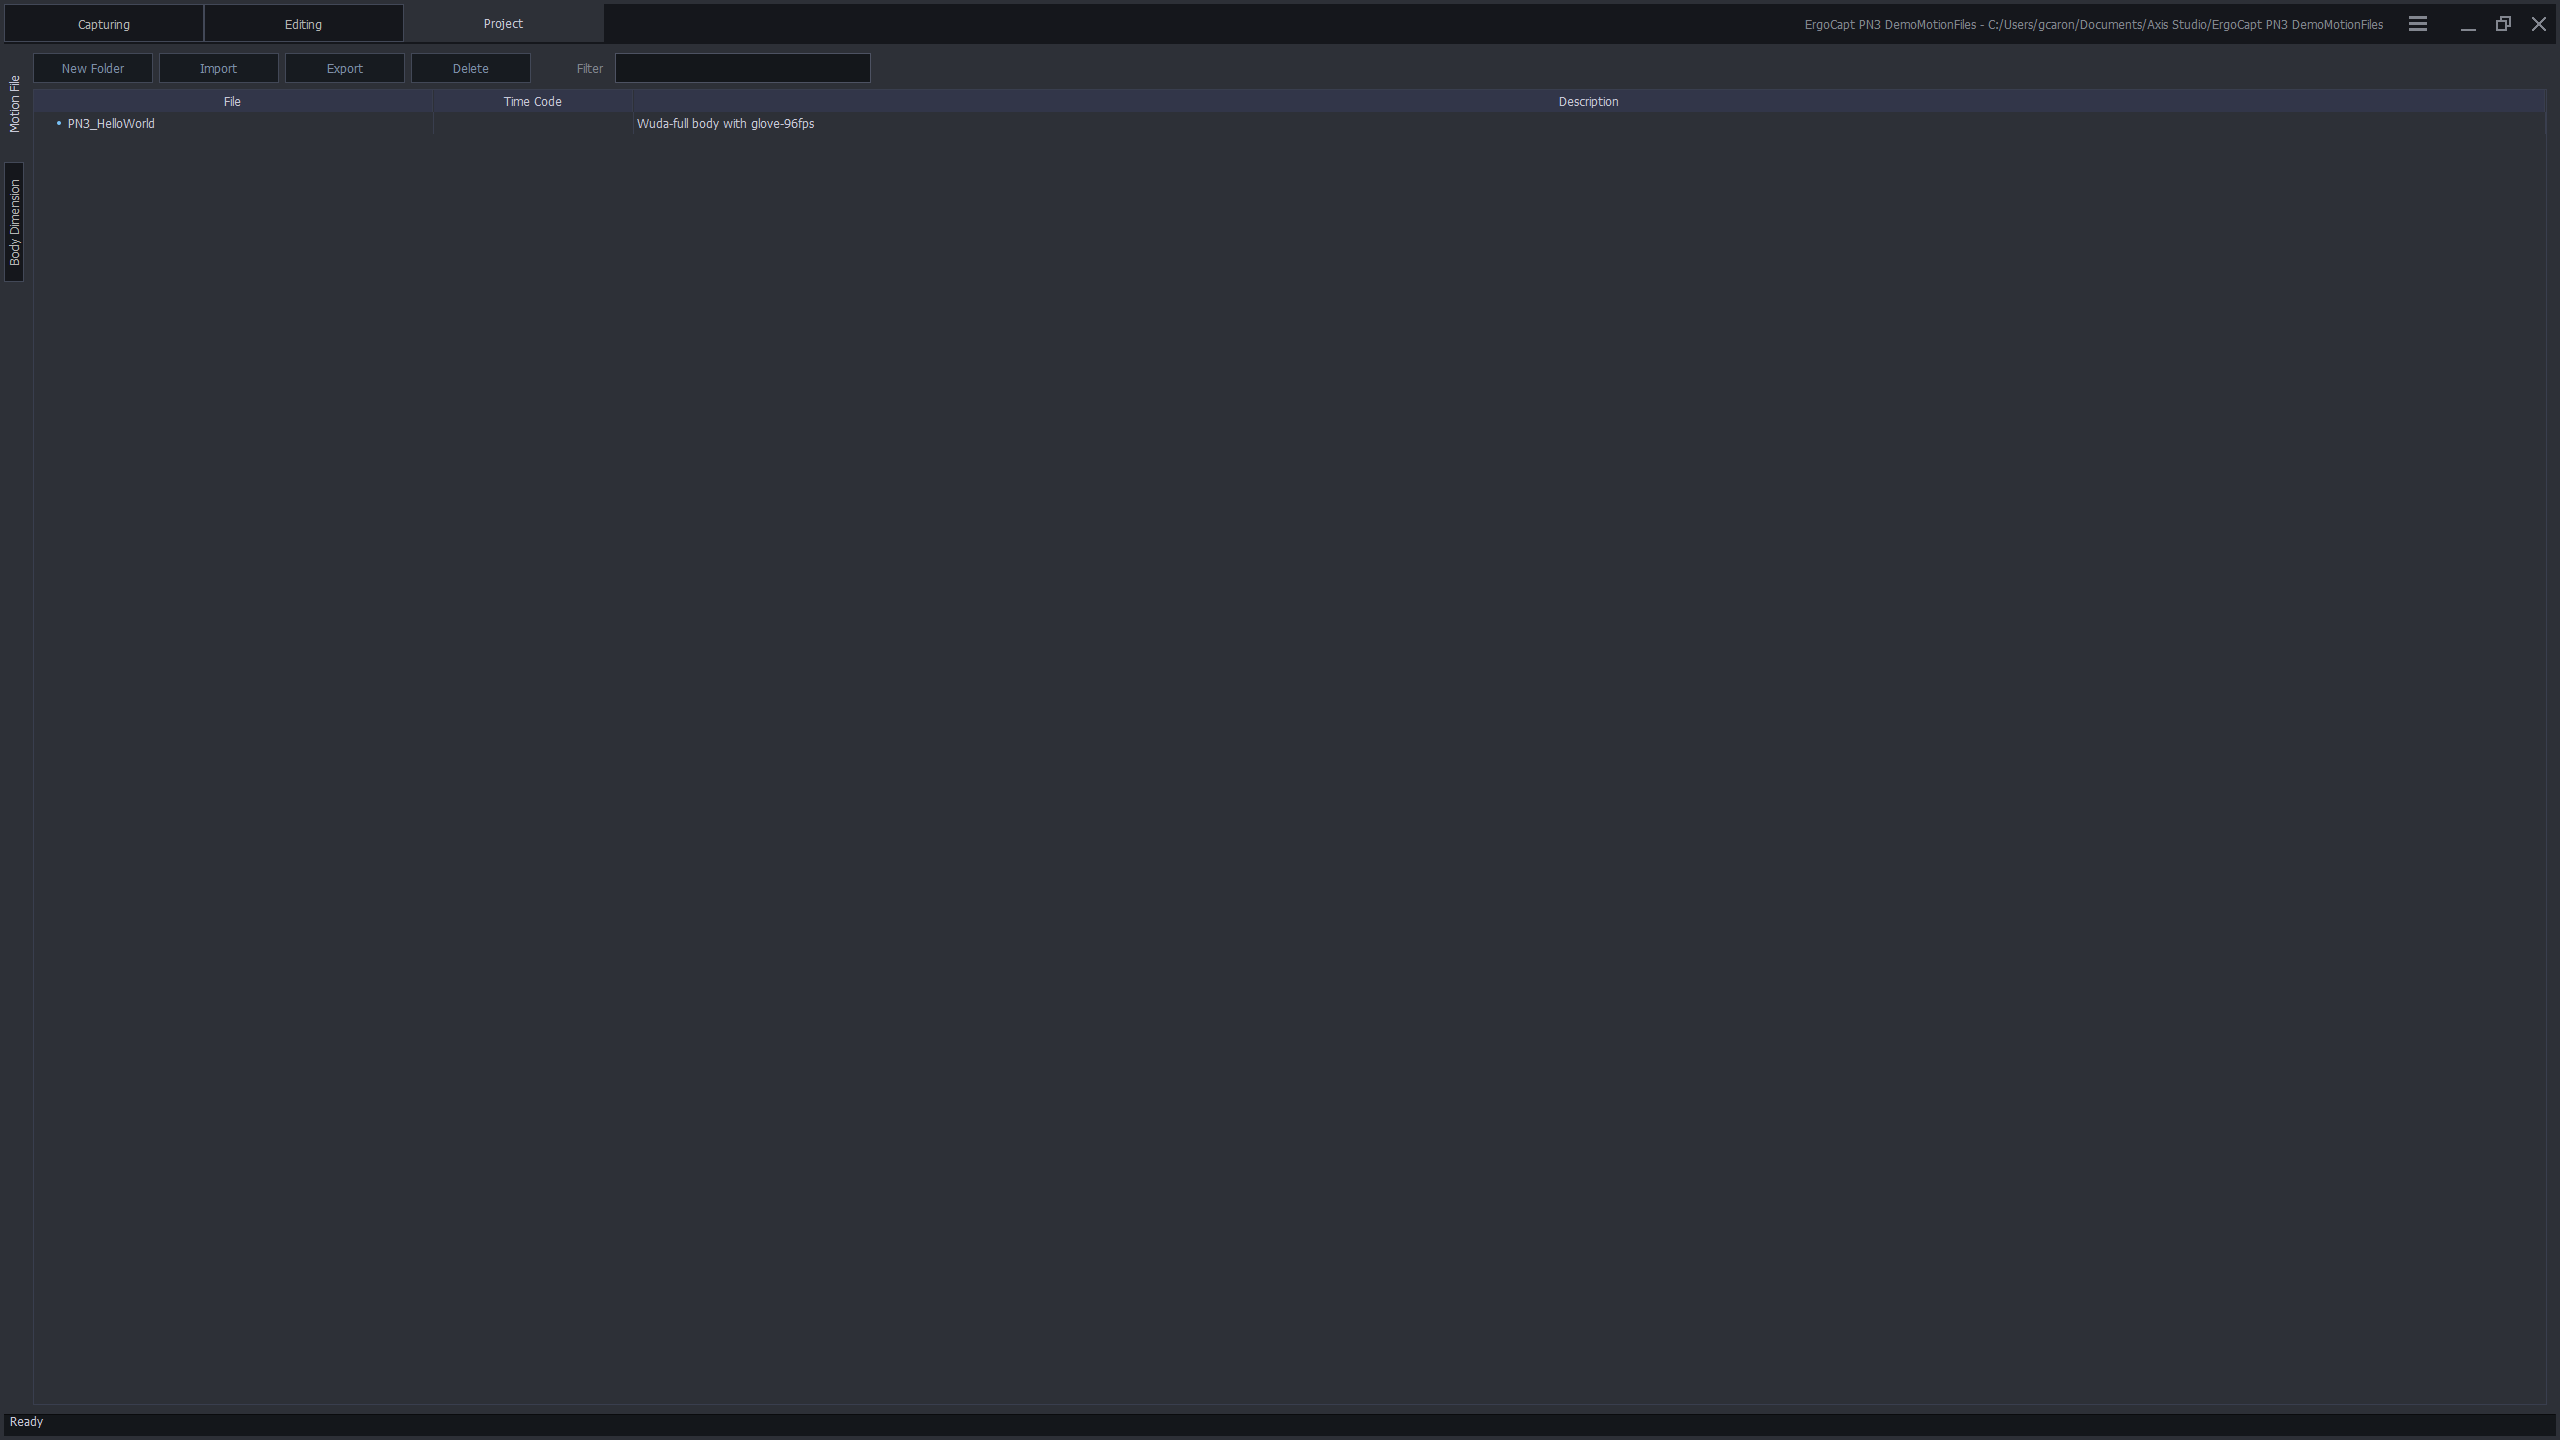Click the Description column header
Viewport: 2560px width, 1440px height.
(1588, 101)
